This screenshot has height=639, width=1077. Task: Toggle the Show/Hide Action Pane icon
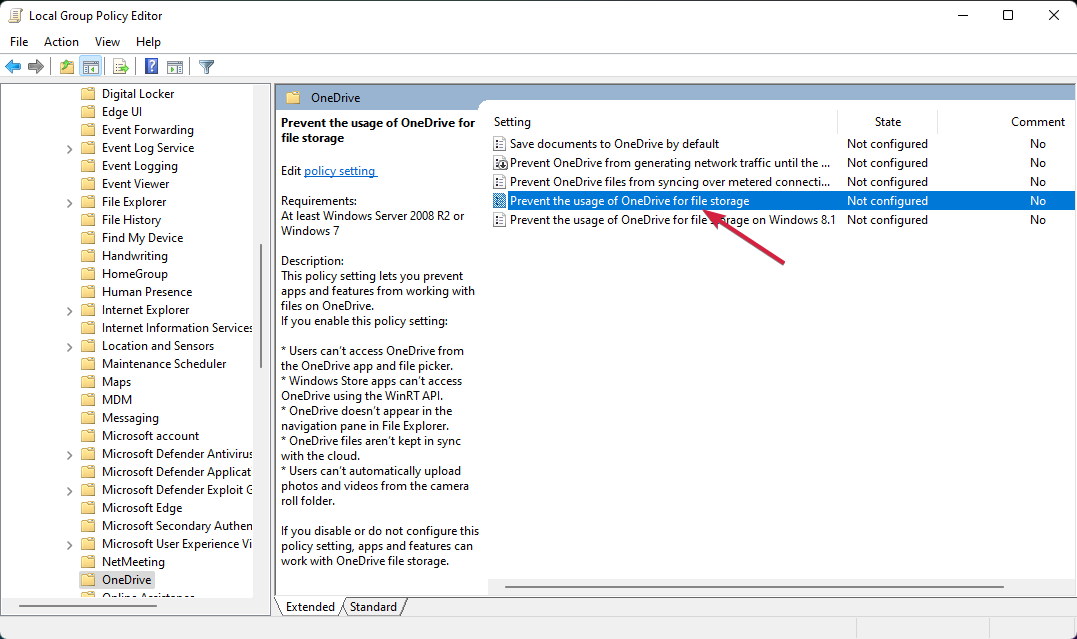[x=175, y=67]
